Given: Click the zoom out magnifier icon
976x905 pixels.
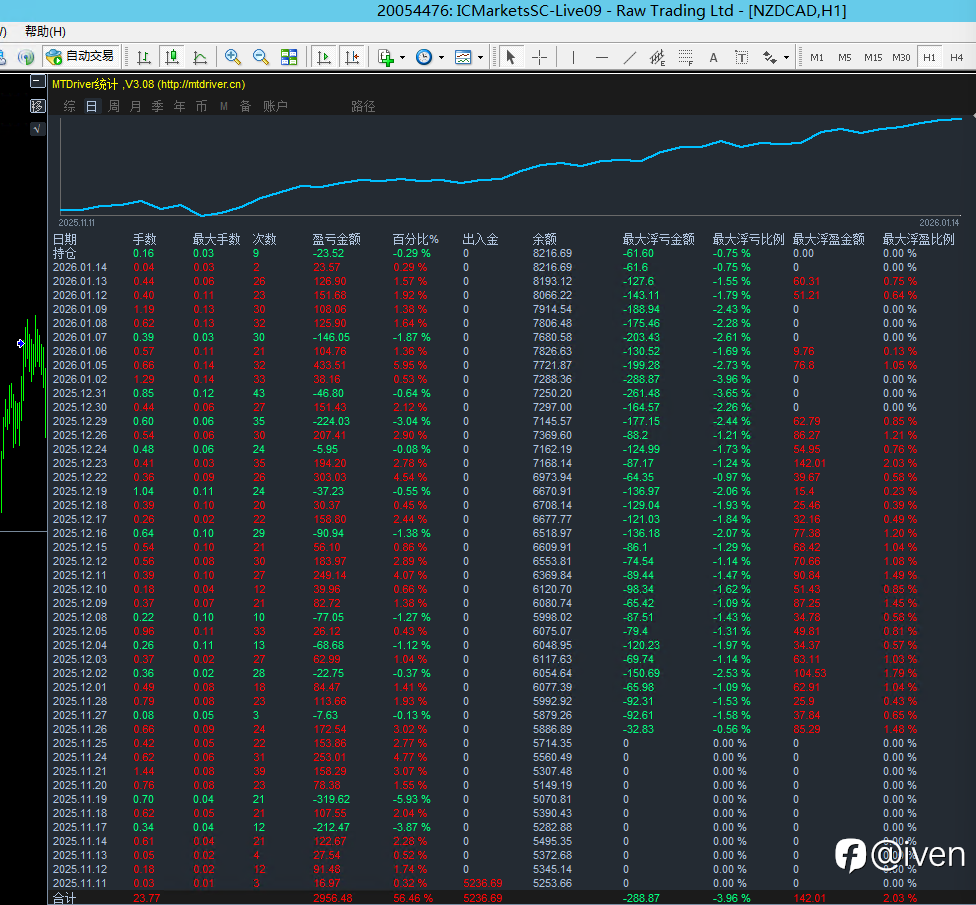Looking at the screenshot, I should point(261,57).
